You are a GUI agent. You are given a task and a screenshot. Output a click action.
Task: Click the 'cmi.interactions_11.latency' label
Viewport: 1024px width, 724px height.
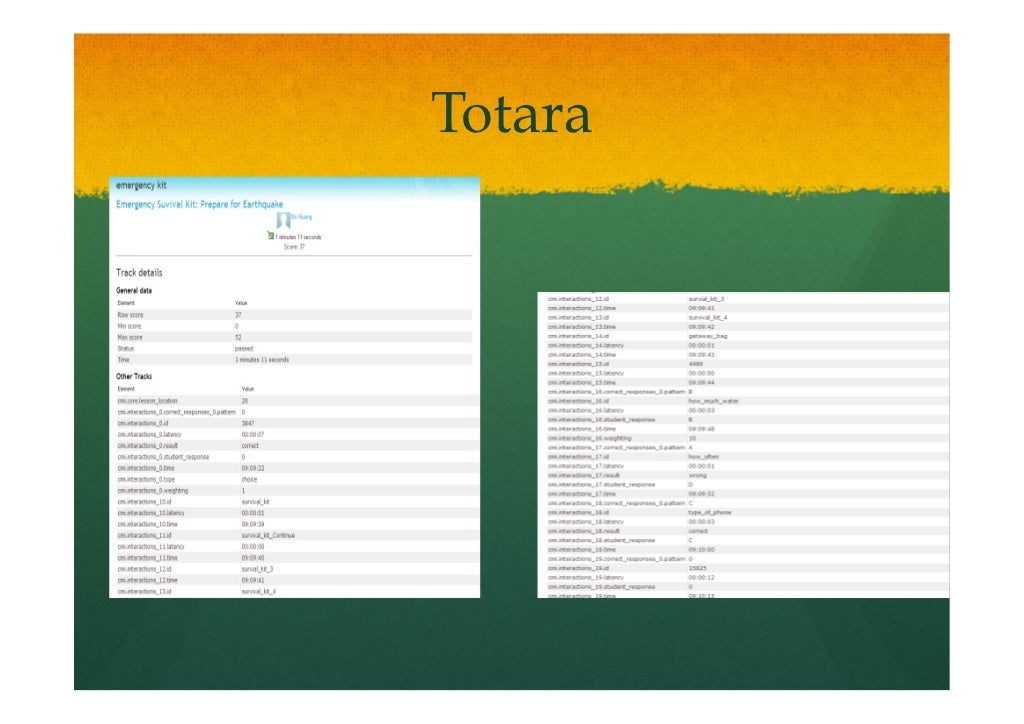click(x=151, y=546)
